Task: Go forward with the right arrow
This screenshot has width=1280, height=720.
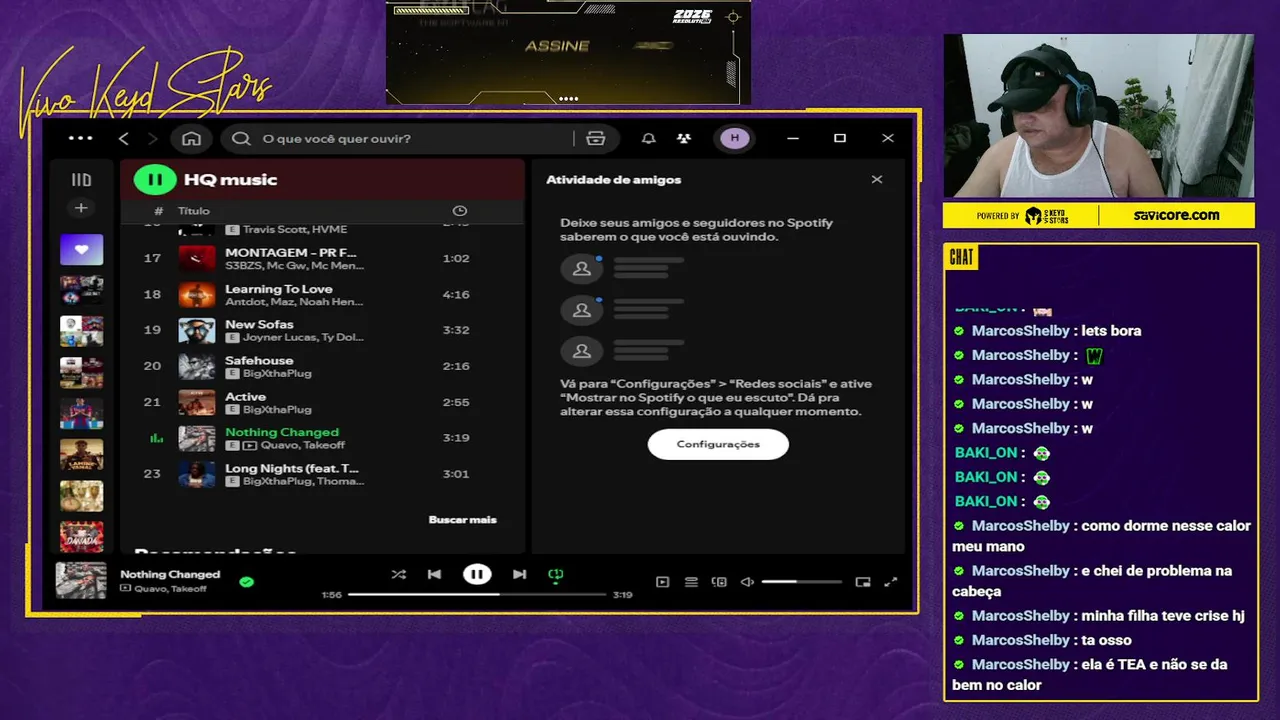Action: [153, 138]
